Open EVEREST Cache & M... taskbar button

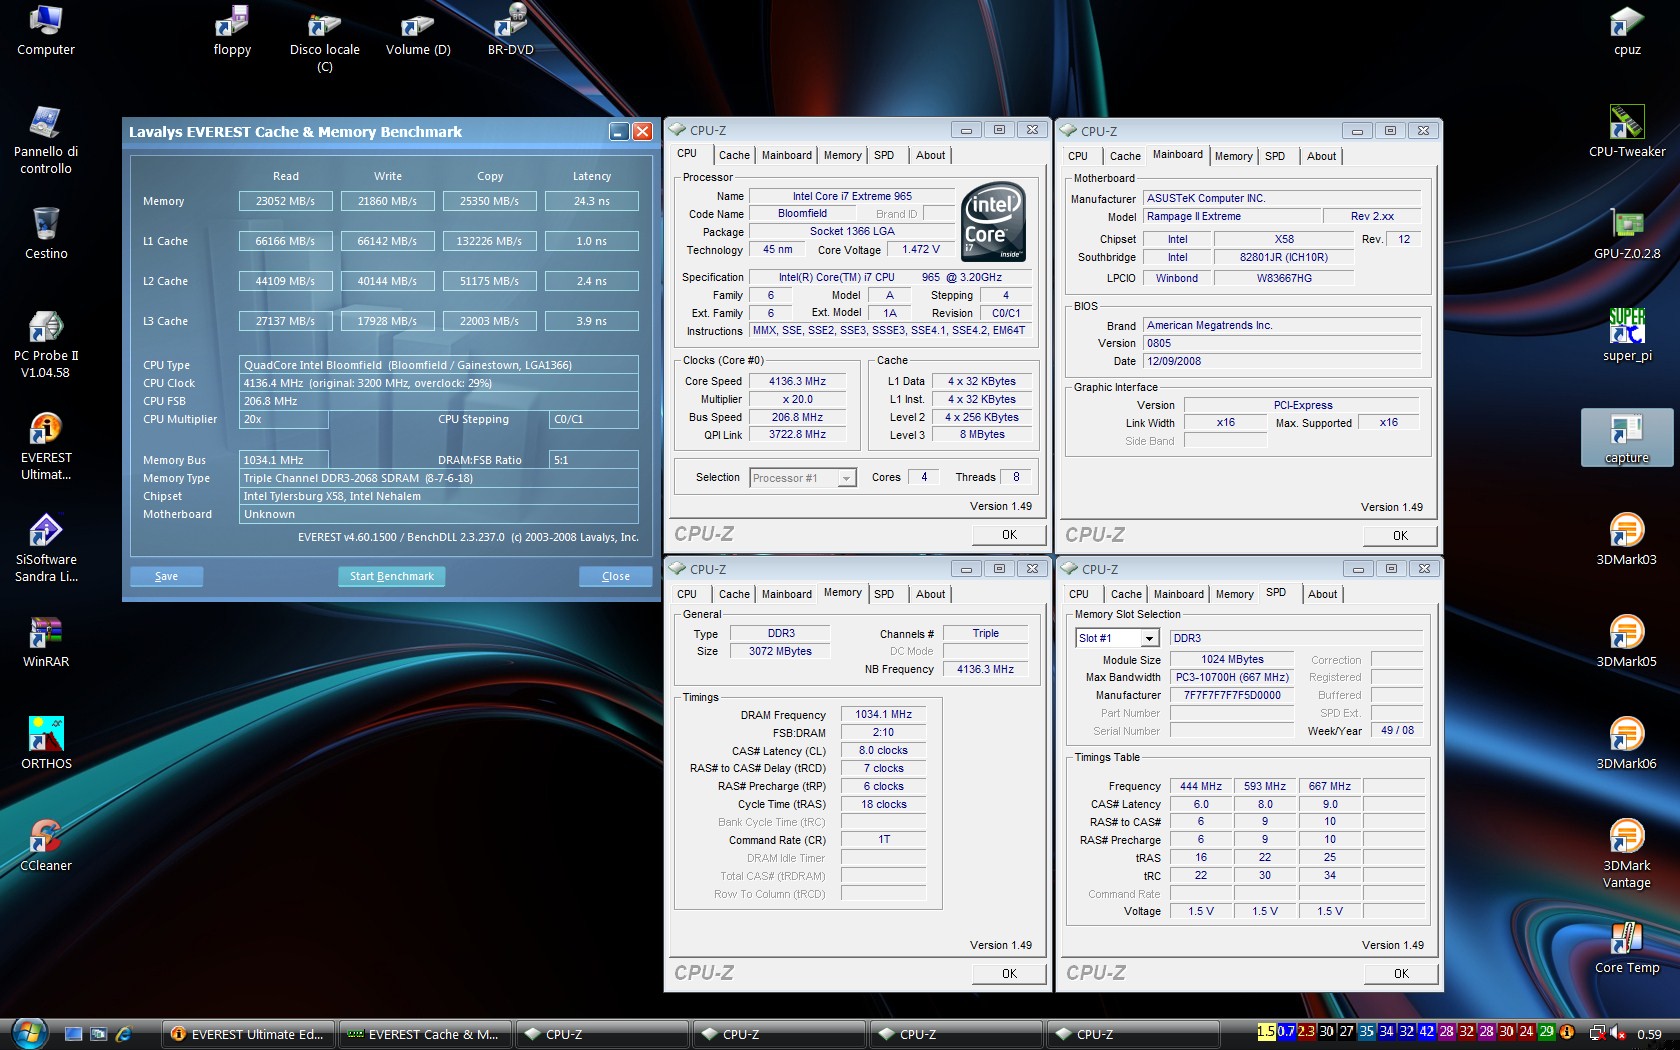click(x=427, y=1034)
